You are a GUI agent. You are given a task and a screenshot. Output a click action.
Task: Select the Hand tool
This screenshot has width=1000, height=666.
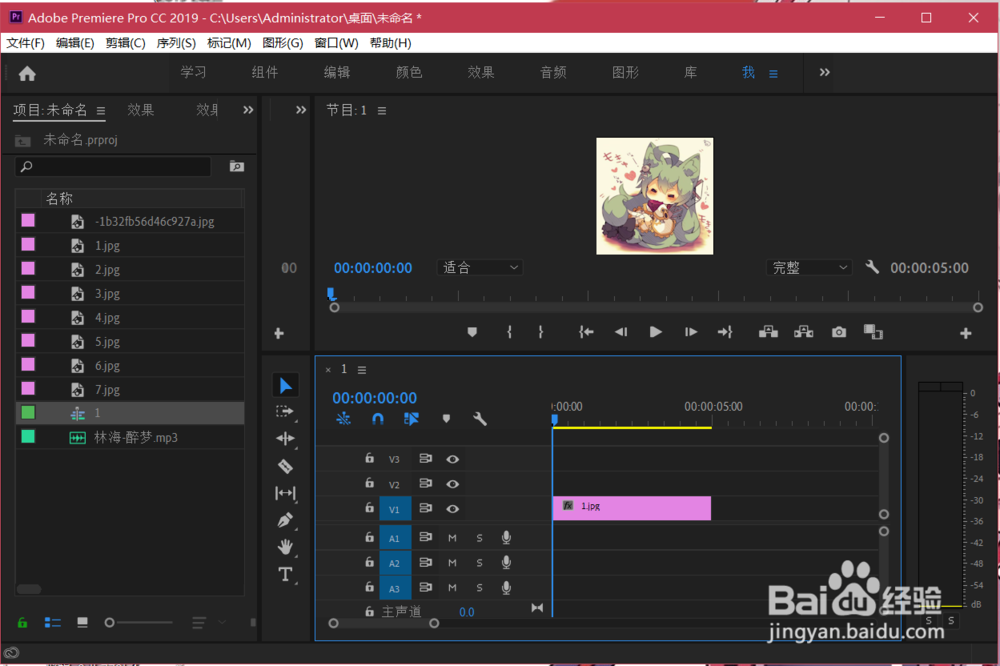coord(285,547)
